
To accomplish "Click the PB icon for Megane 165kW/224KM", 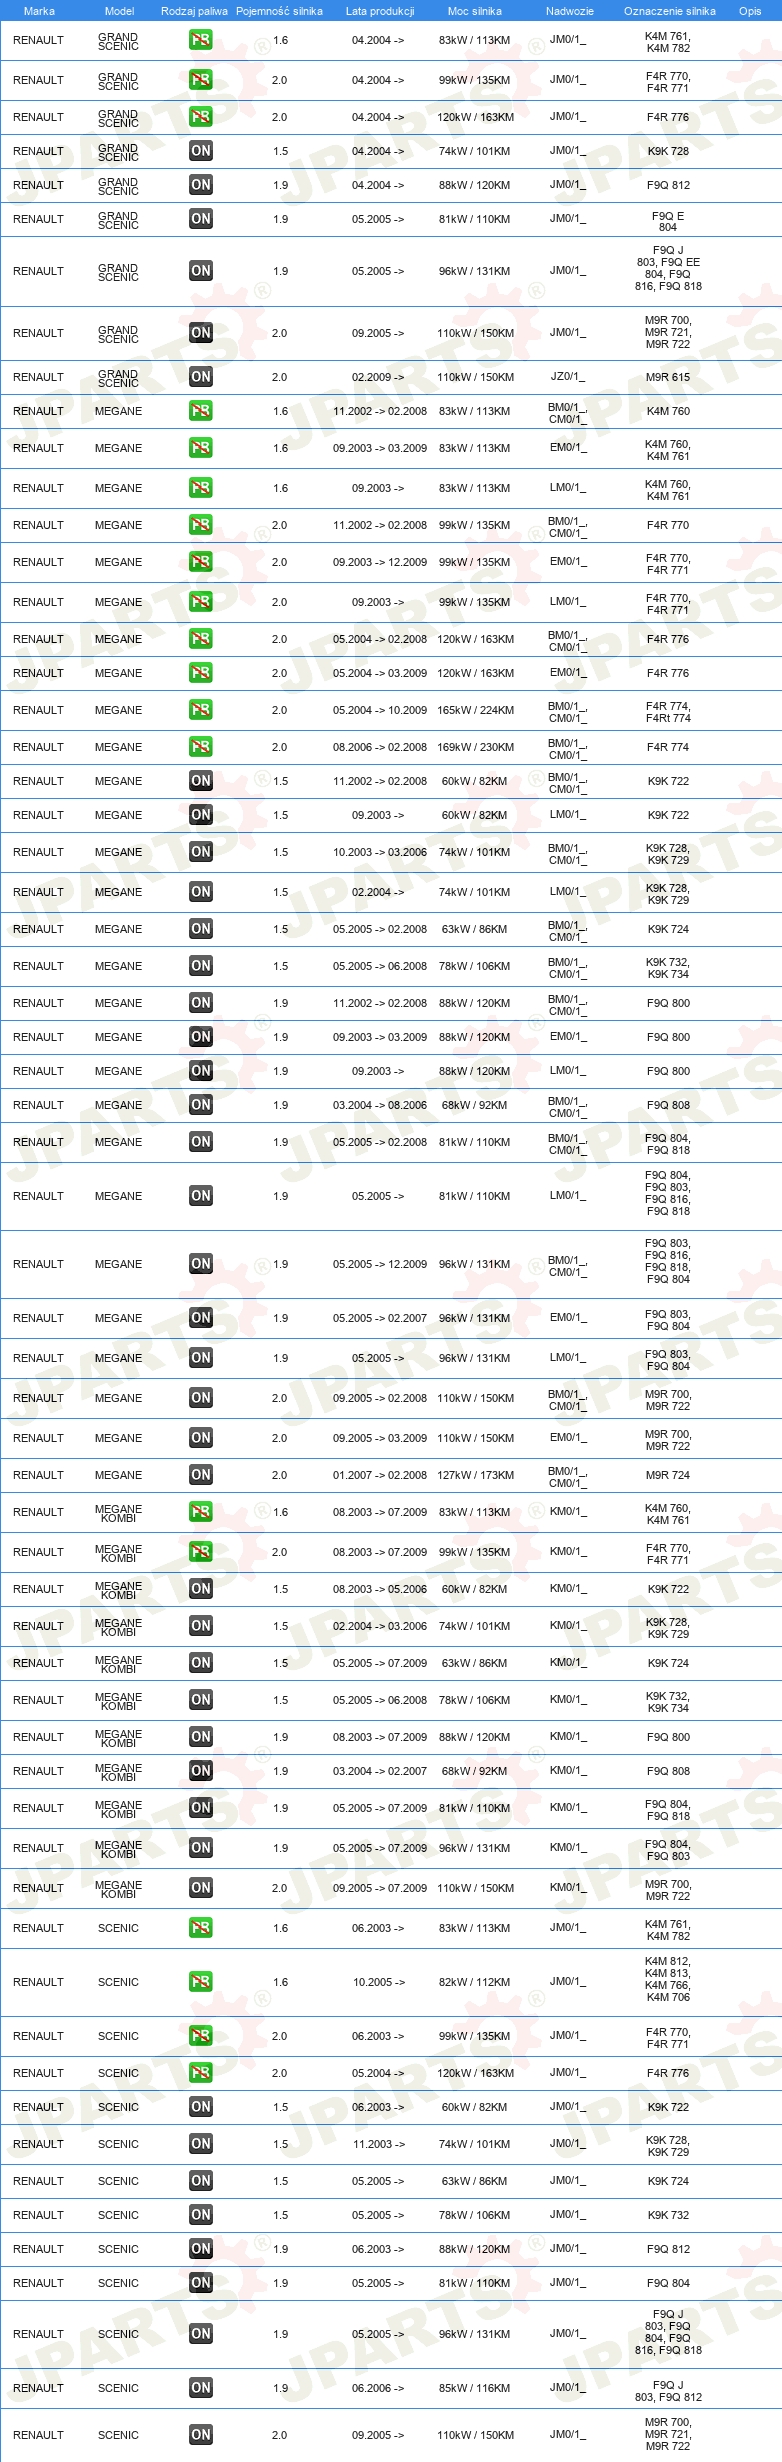I will tap(201, 710).
